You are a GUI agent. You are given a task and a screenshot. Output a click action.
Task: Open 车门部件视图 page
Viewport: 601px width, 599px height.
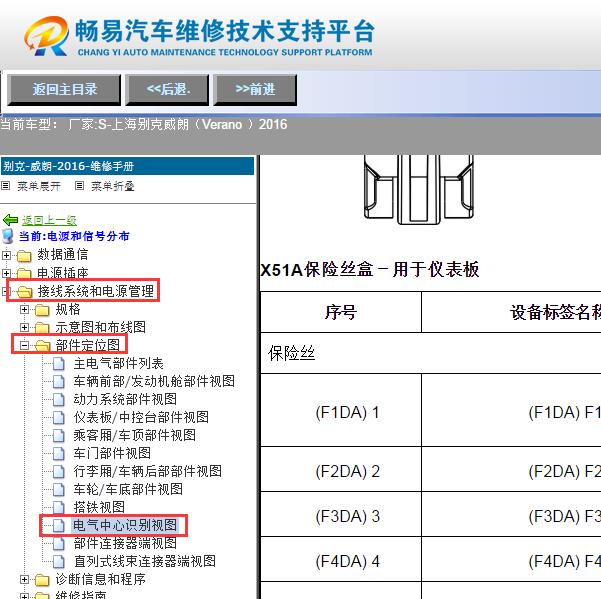tap(112, 453)
